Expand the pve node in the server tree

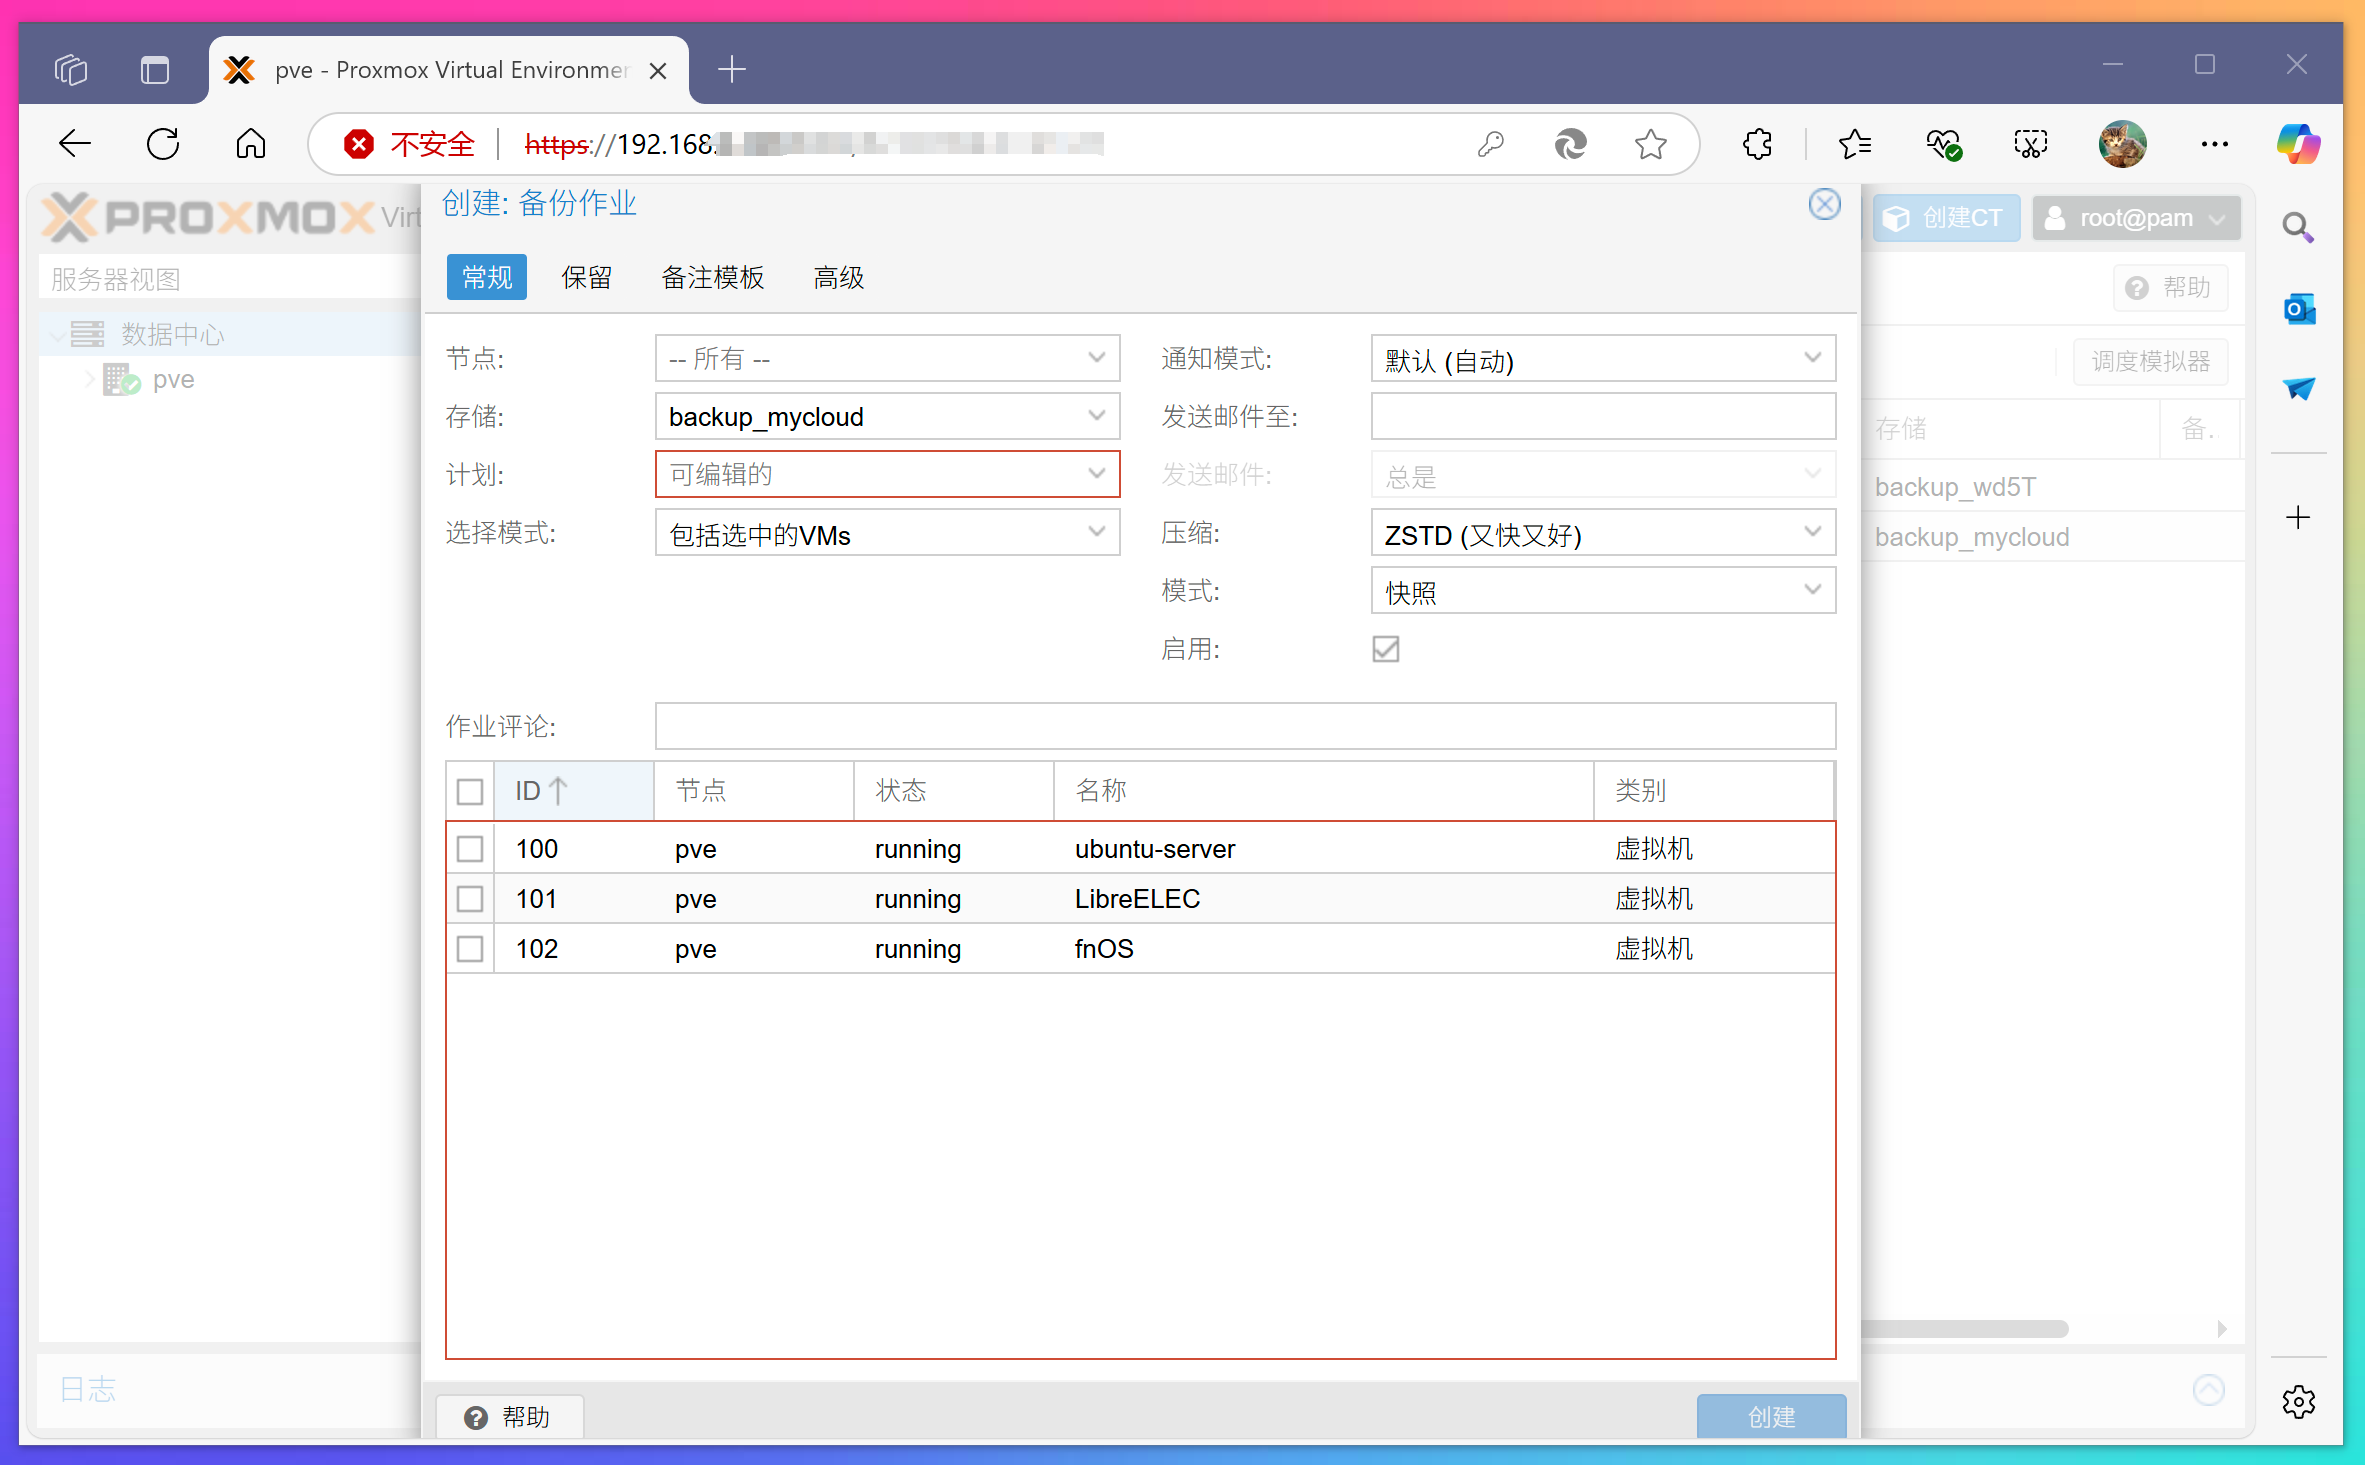click(88, 379)
